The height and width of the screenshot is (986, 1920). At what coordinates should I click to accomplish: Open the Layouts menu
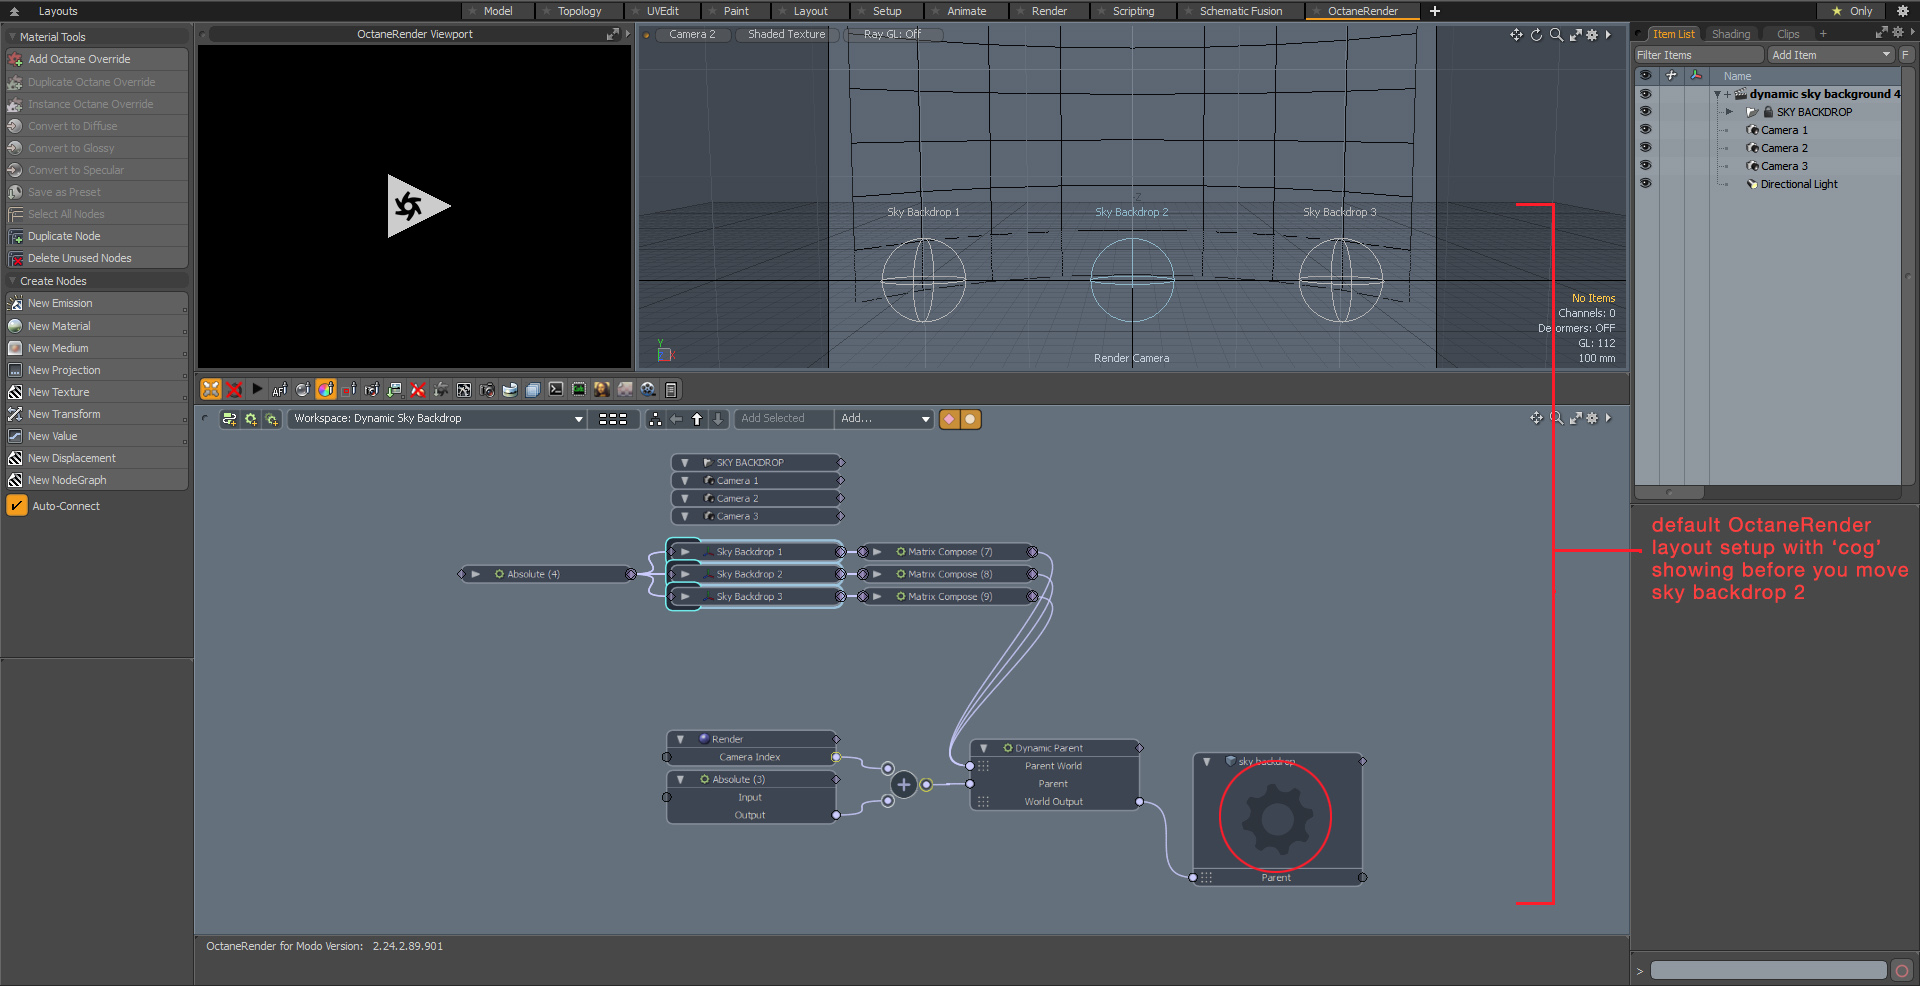(x=58, y=11)
